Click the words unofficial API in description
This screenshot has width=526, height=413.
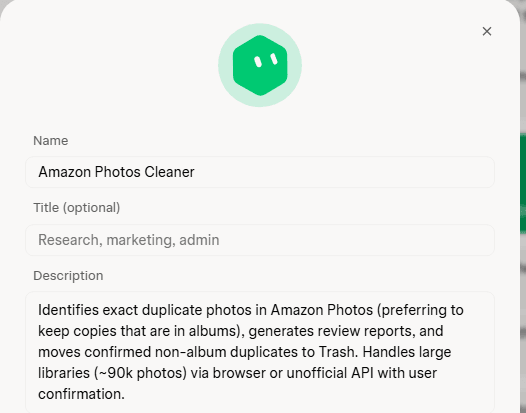(330, 373)
